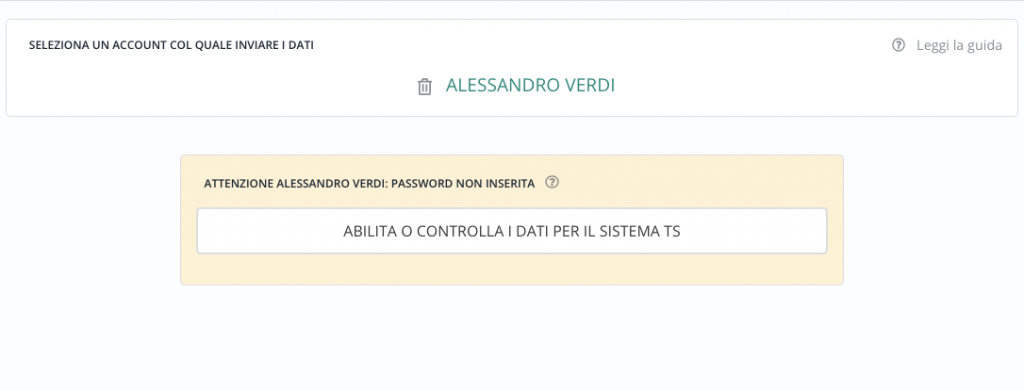The height and width of the screenshot is (391, 1024).
Task: Open the question mark next to password warning
Action: tap(552, 182)
